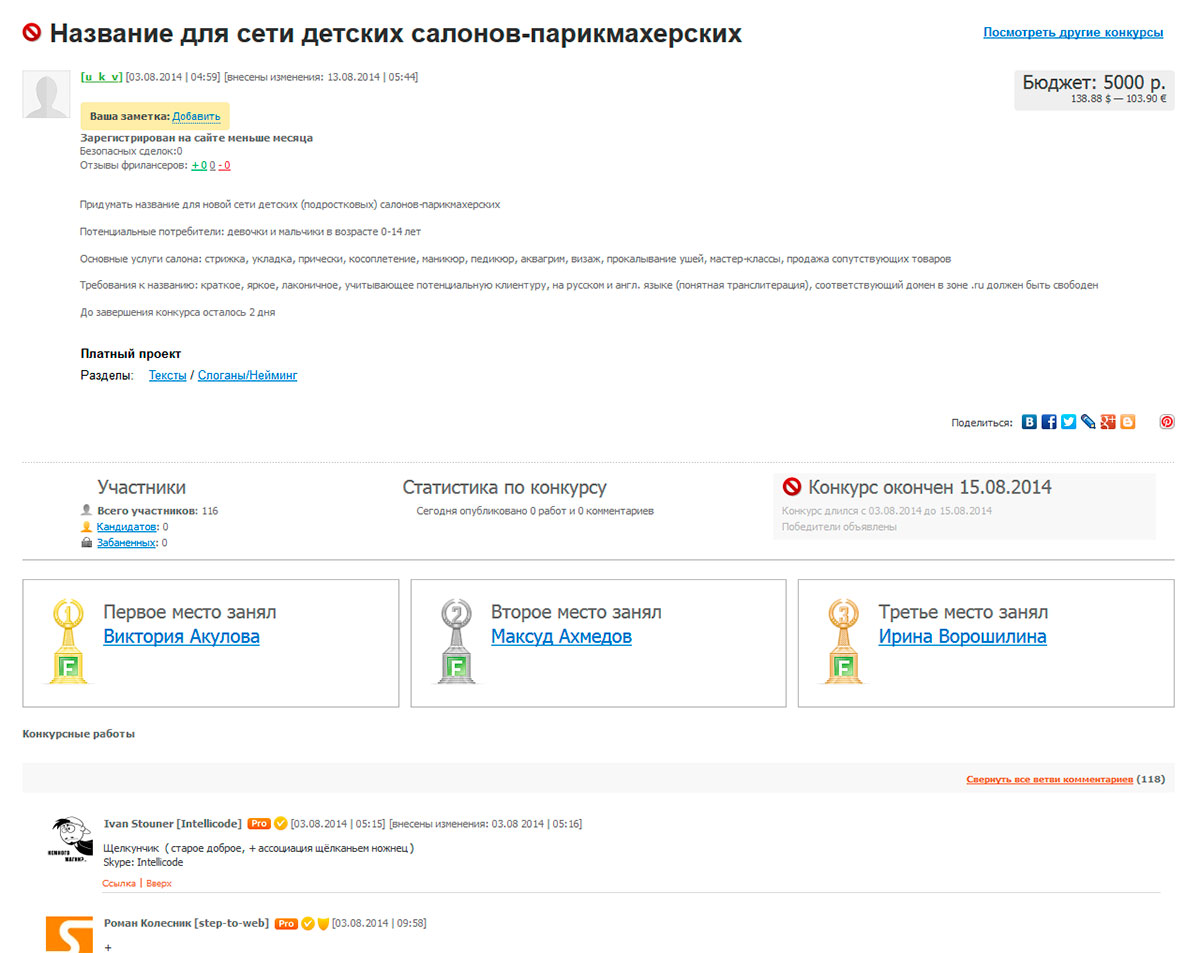Screen dimensions: 1200x953
Task: Open the Тексты section link
Action: 167,375
